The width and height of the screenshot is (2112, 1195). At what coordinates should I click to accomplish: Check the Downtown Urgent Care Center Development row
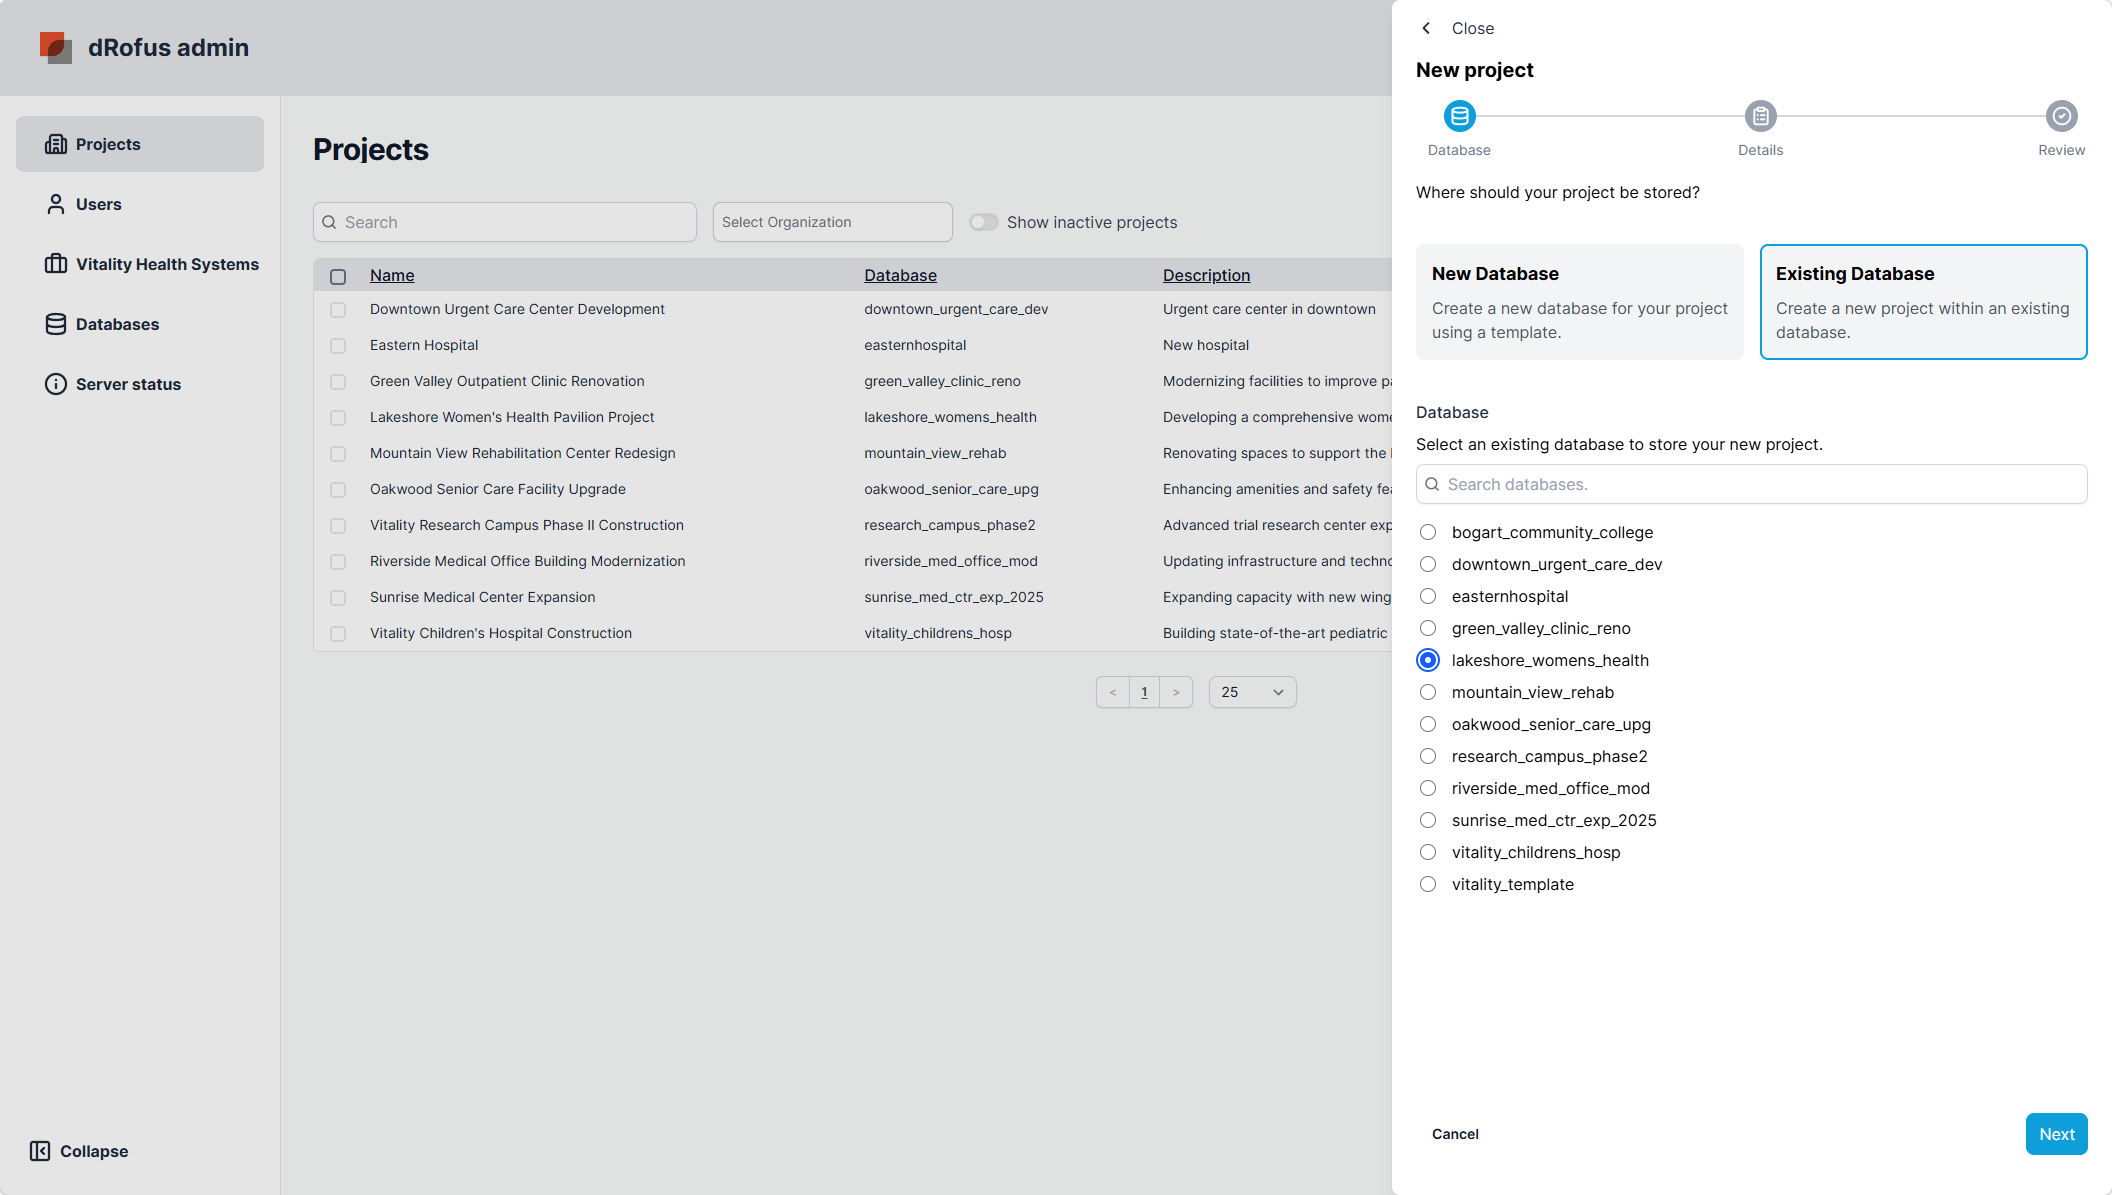point(338,310)
